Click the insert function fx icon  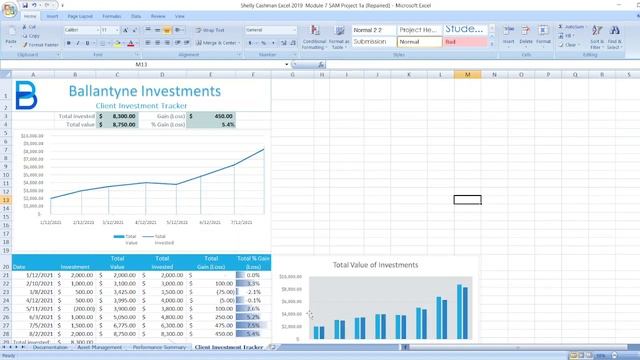tap(321, 64)
